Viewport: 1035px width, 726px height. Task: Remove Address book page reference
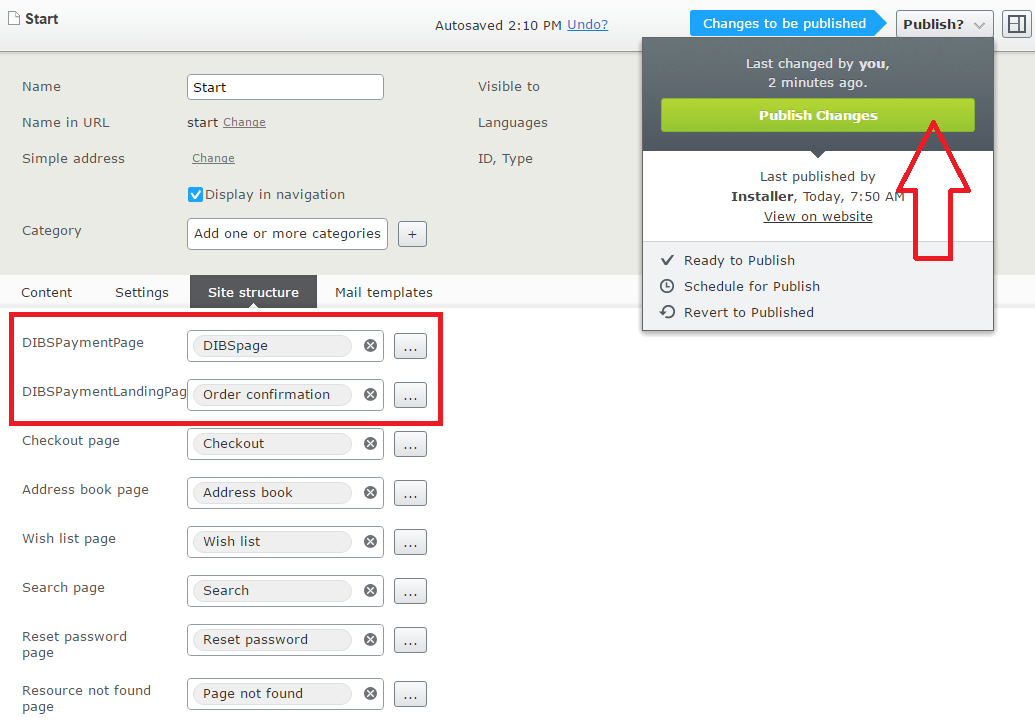pyautogui.click(x=370, y=492)
